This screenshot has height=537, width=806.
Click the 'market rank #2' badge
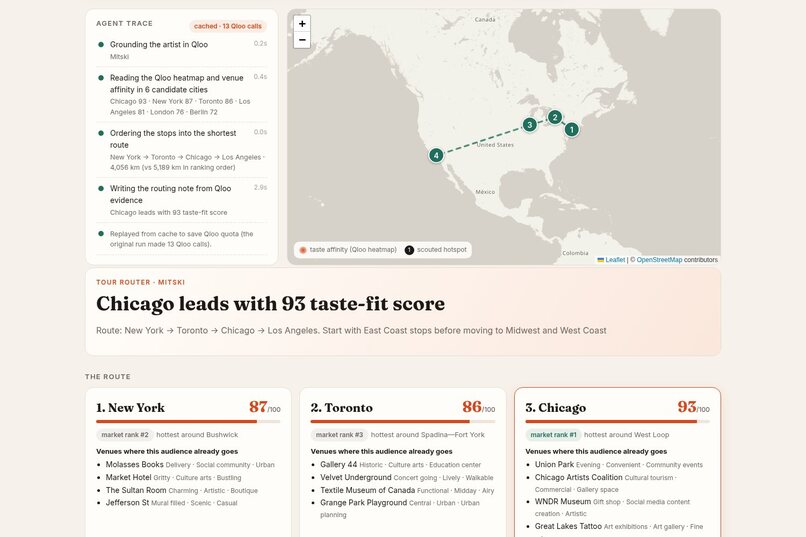(x=125, y=435)
